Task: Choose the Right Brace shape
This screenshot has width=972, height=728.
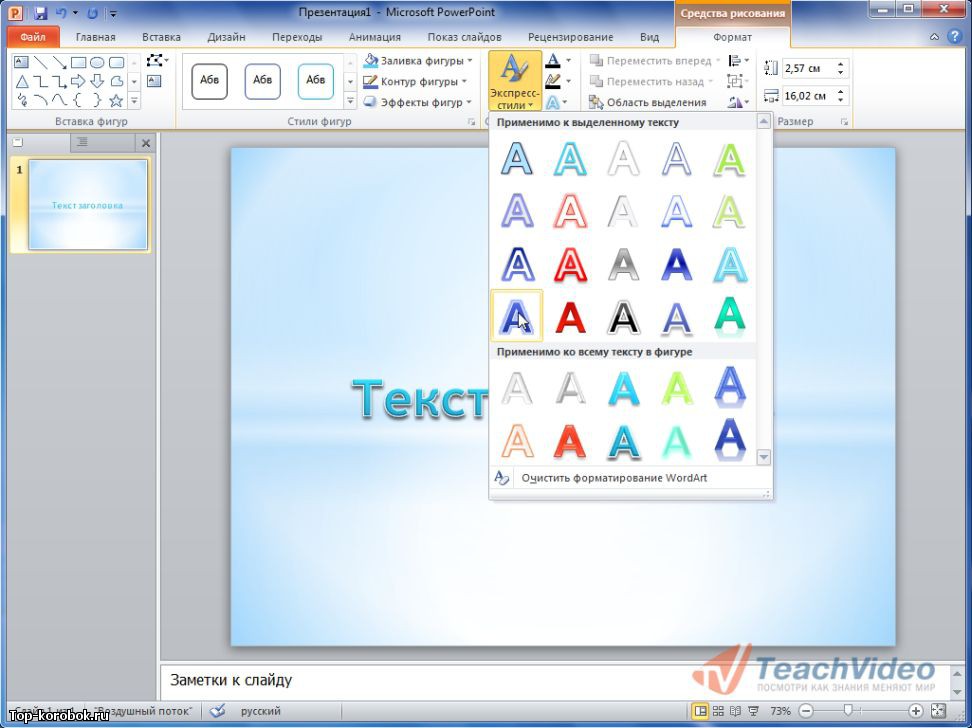Action: click(97, 100)
